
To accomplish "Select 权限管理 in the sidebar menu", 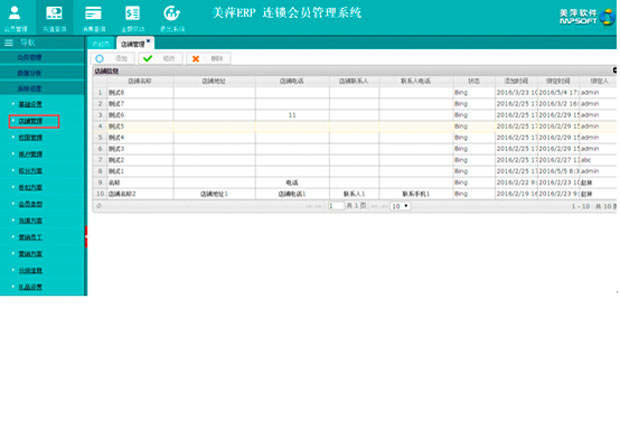I will pos(30,137).
